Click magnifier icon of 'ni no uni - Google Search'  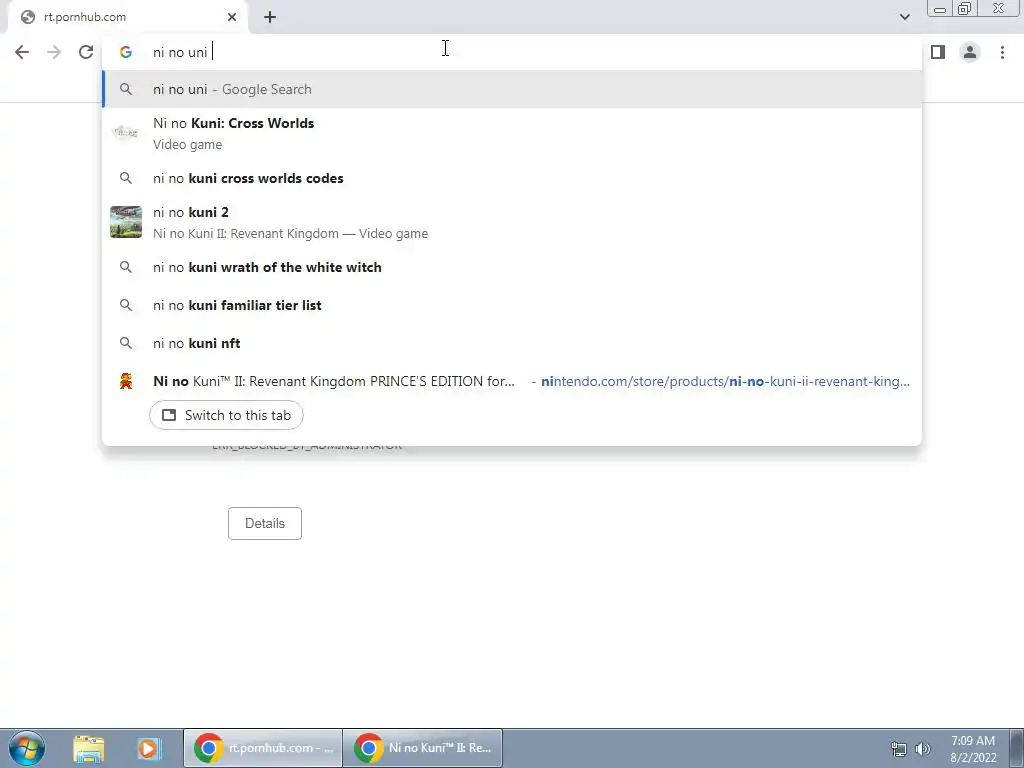pyautogui.click(x=126, y=89)
